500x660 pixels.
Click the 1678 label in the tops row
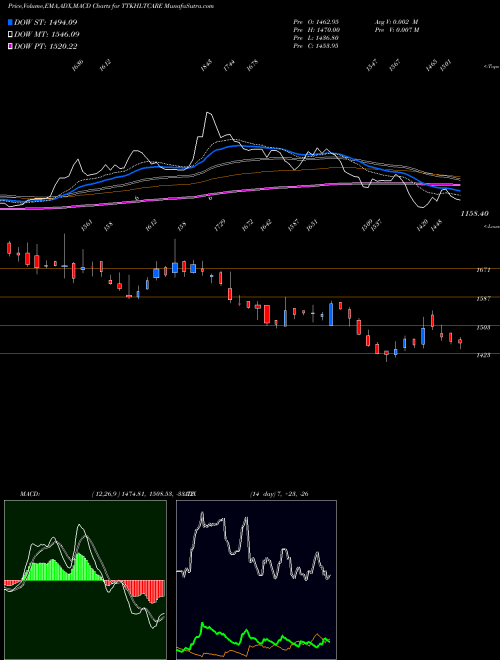pos(252,65)
